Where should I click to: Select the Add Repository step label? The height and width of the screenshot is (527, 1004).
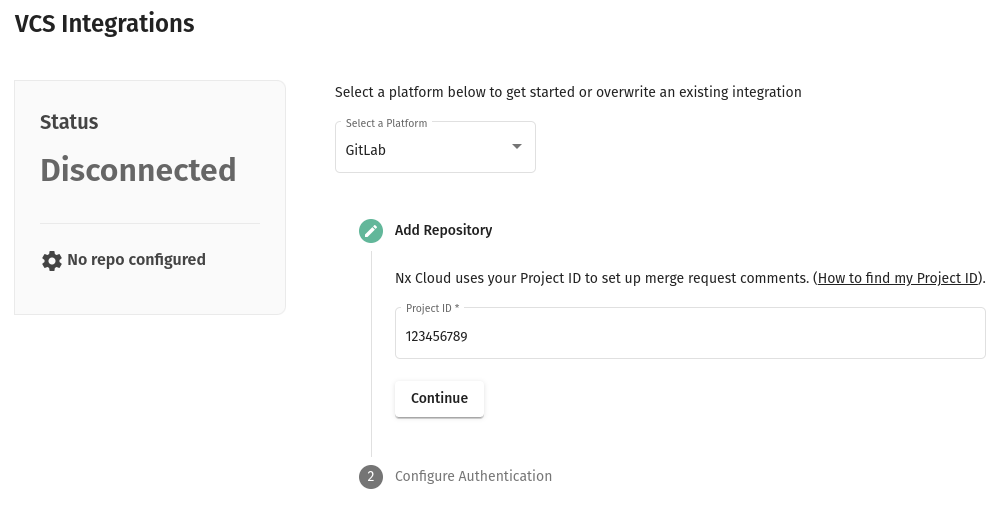(443, 230)
